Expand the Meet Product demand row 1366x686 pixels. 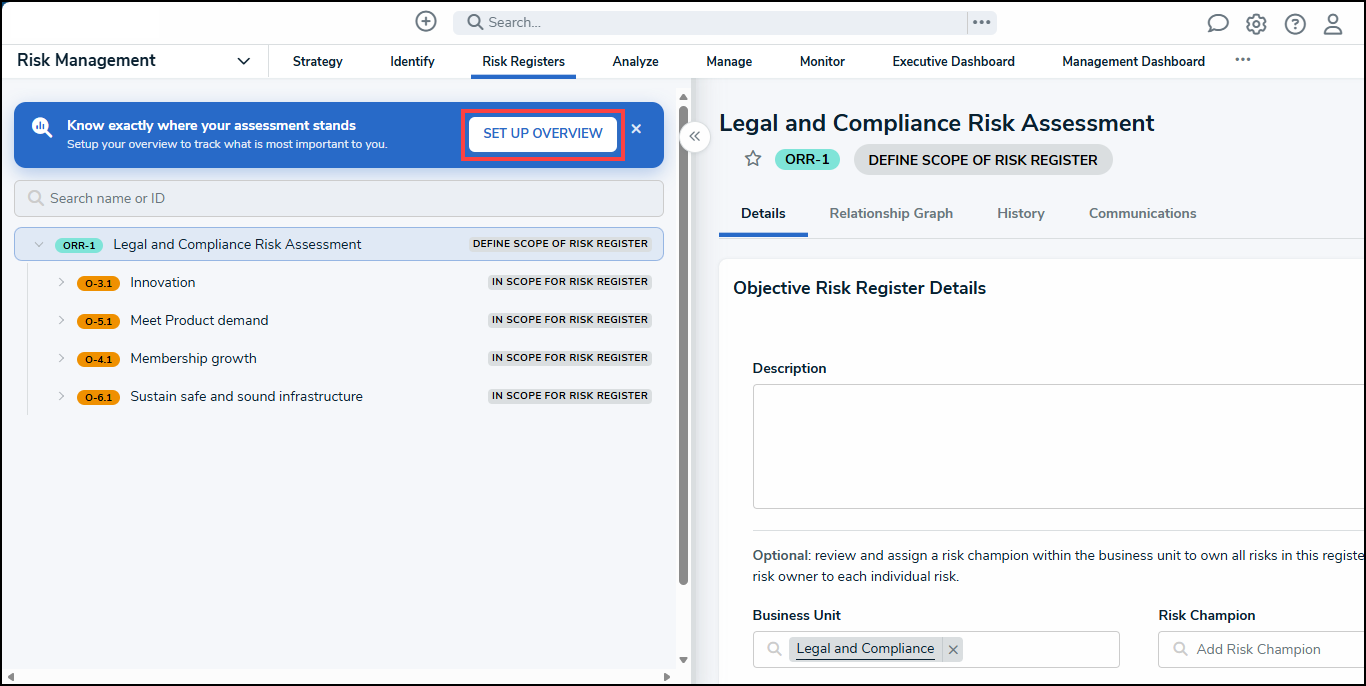[x=61, y=320]
